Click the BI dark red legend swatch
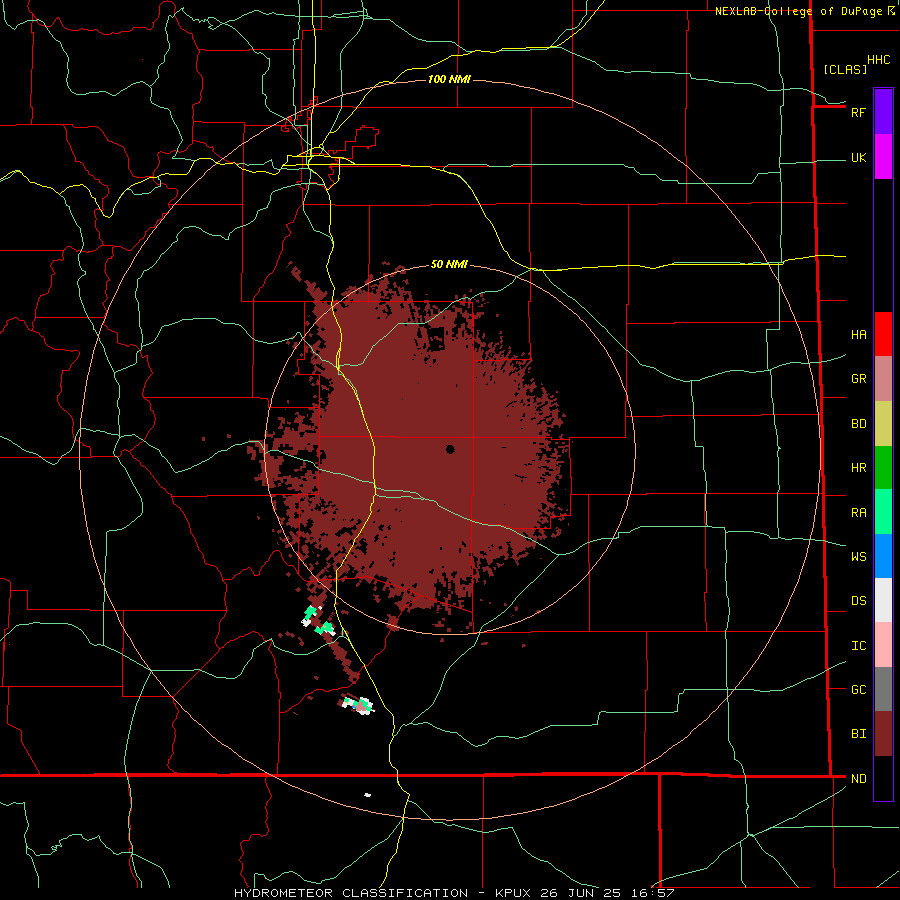 point(883,734)
